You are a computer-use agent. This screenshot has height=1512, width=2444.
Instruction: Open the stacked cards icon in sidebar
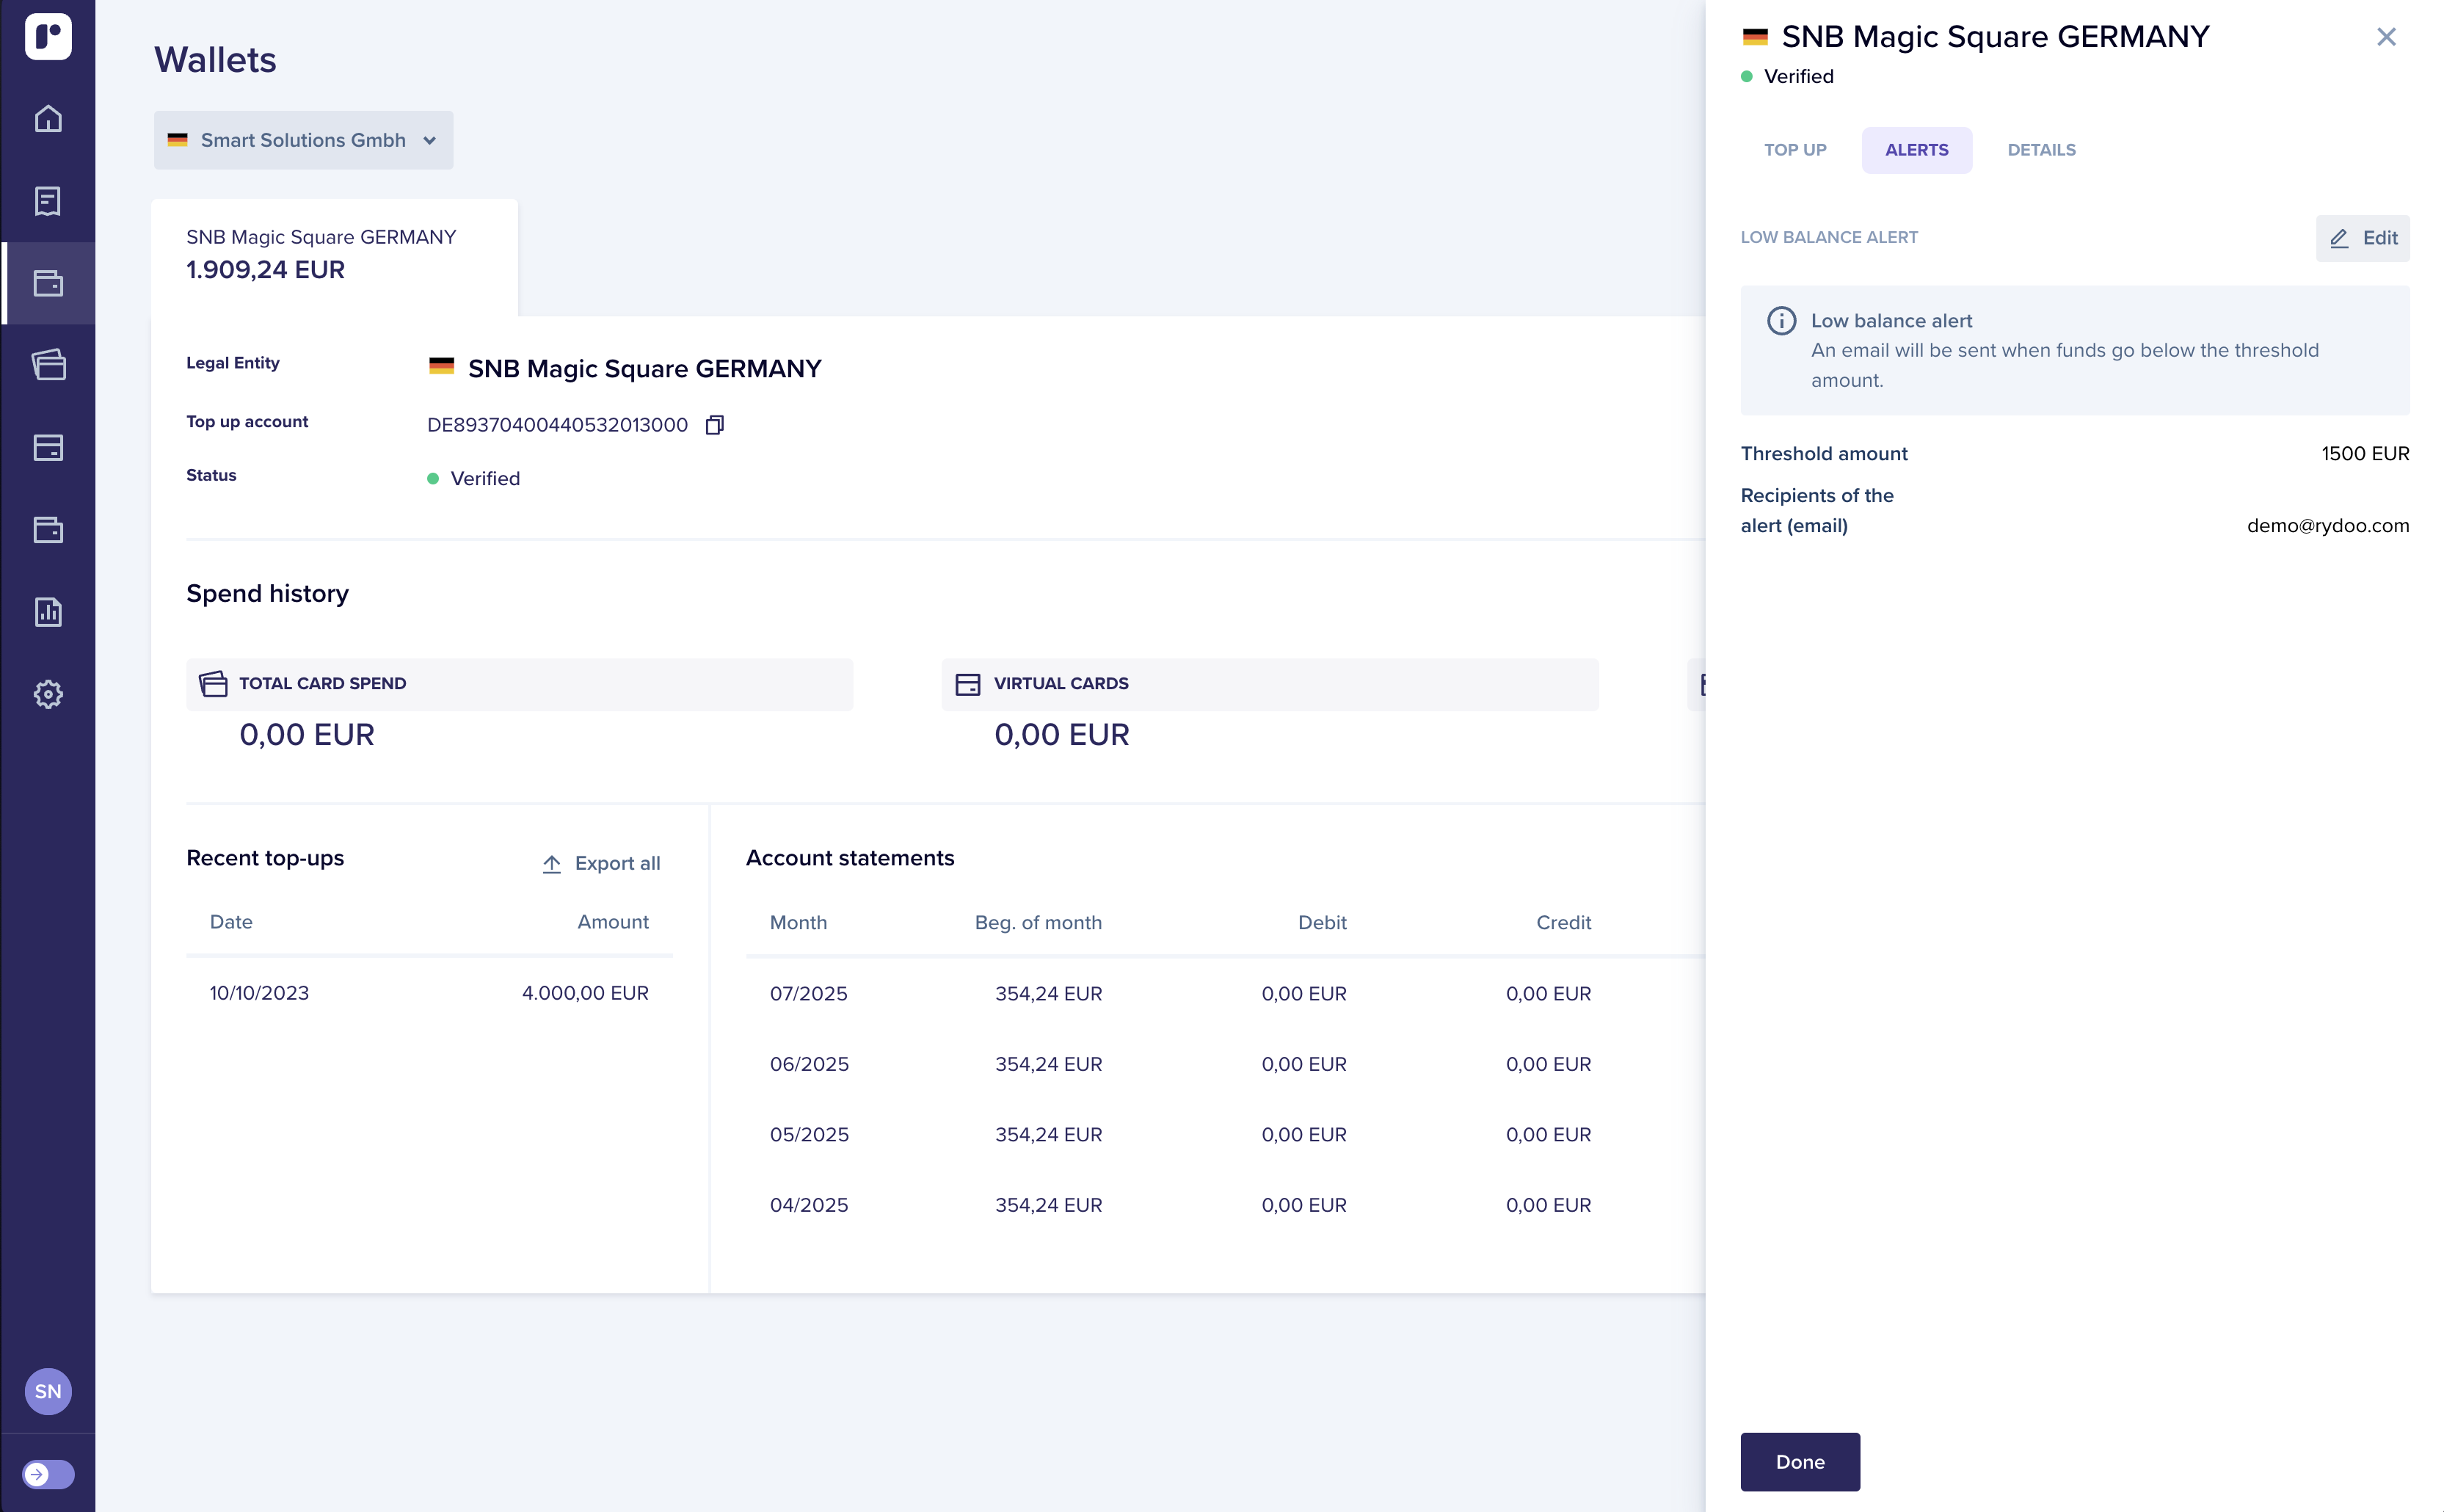48,365
